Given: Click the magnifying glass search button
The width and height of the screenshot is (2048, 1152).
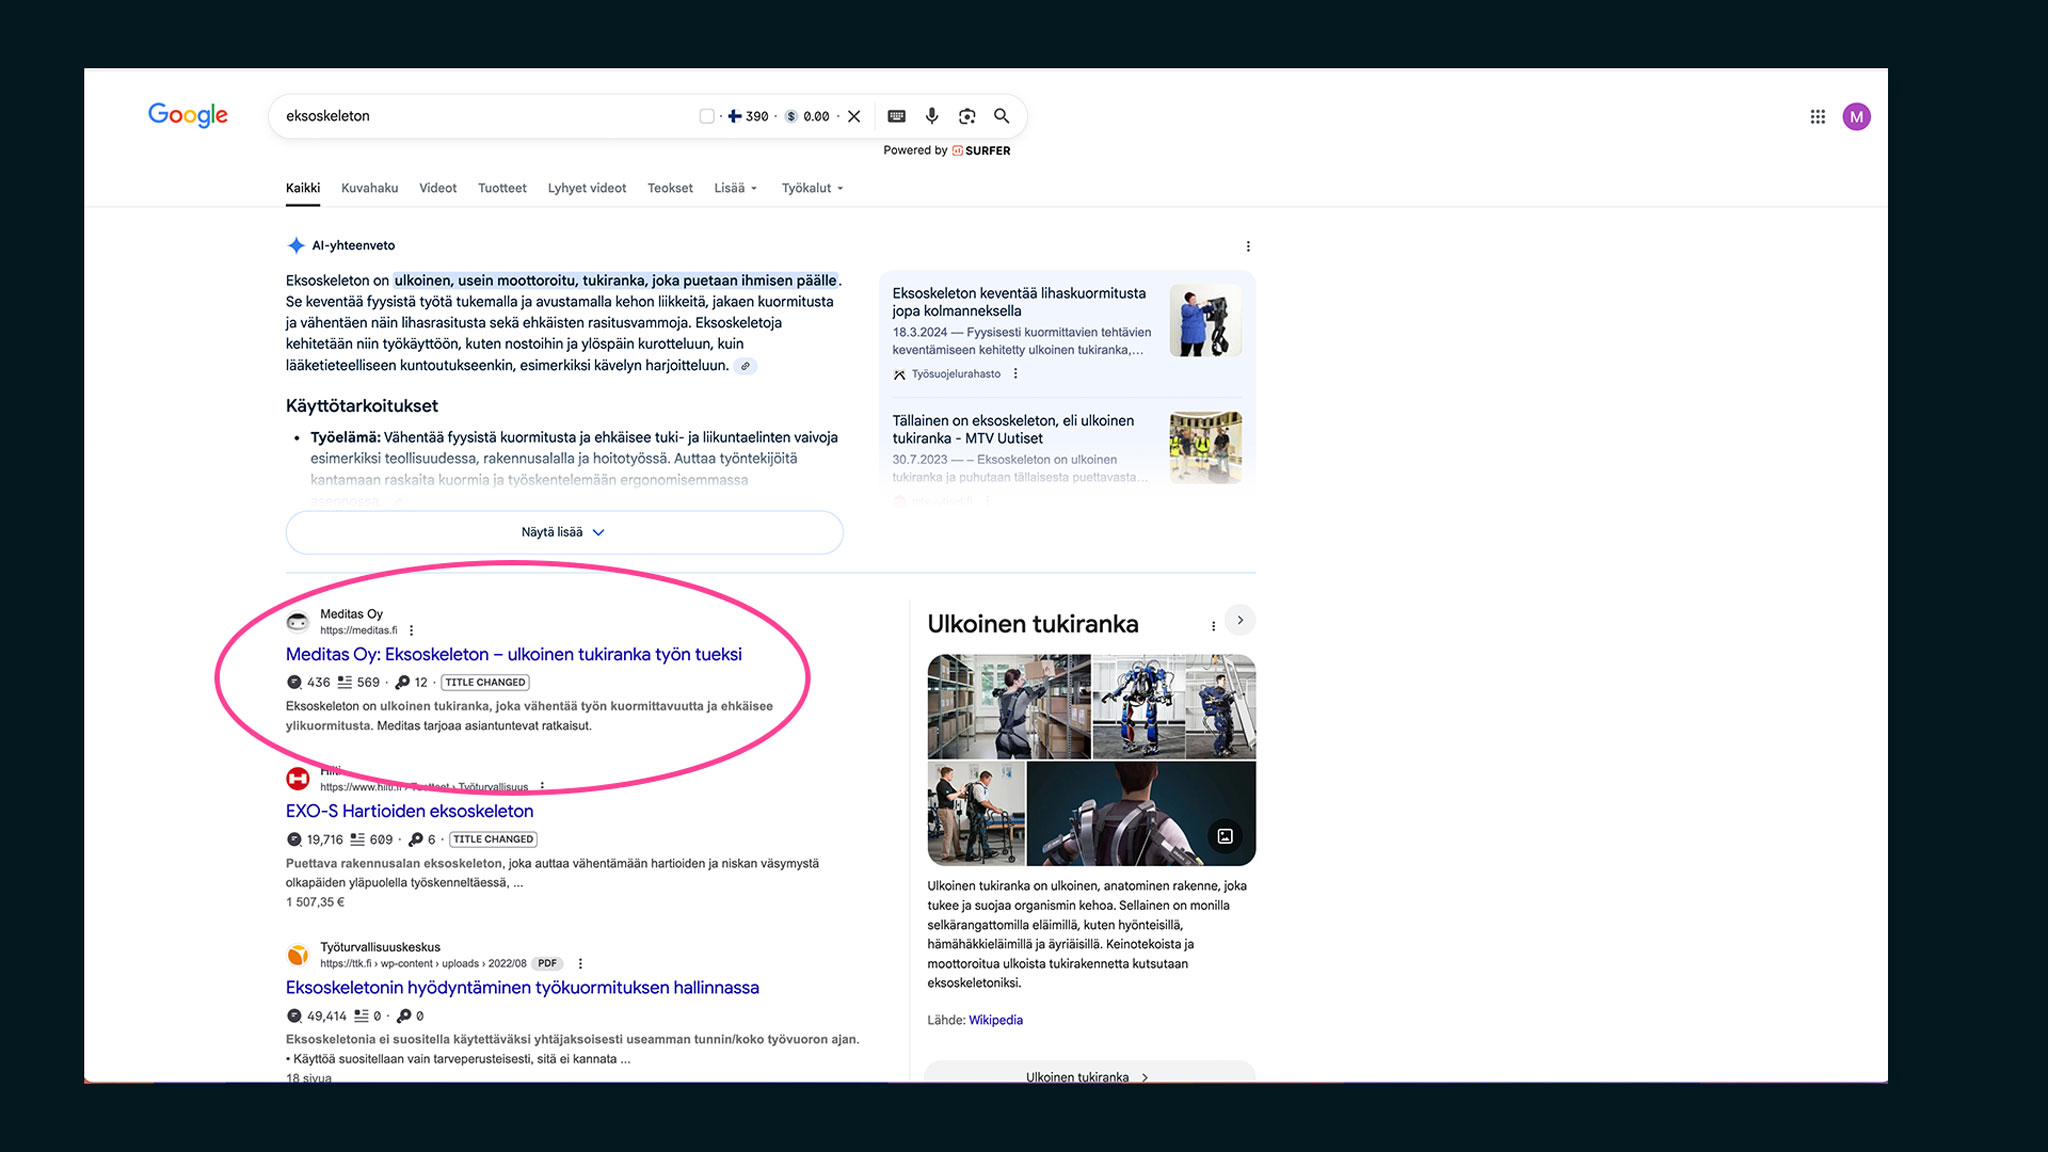Looking at the screenshot, I should click(x=1001, y=116).
